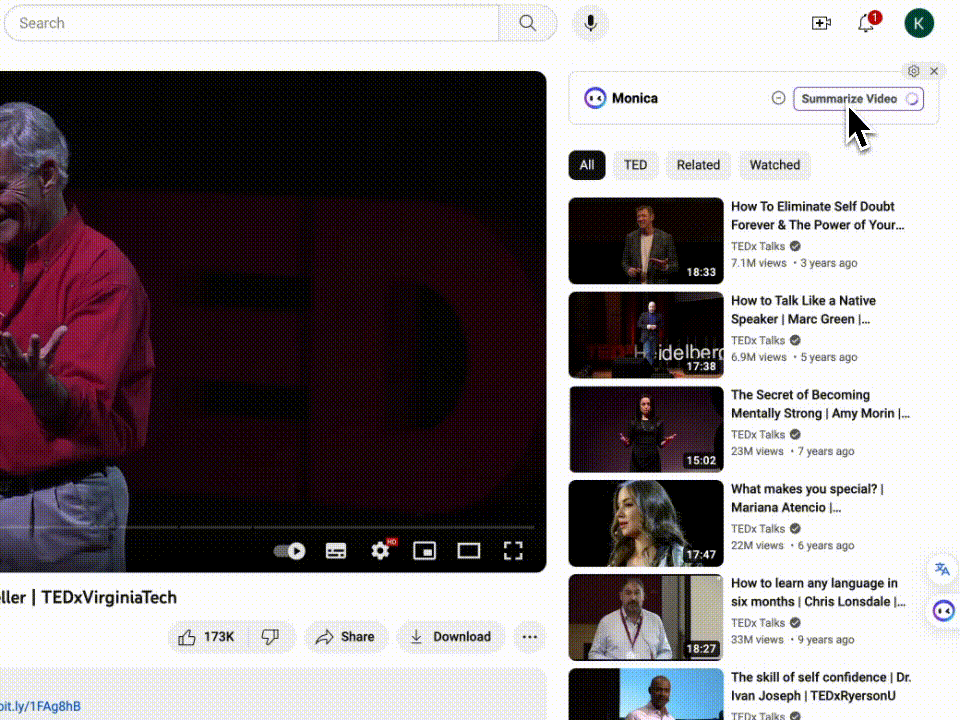Open Monica's settings gear

pyautogui.click(x=913, y=70)
